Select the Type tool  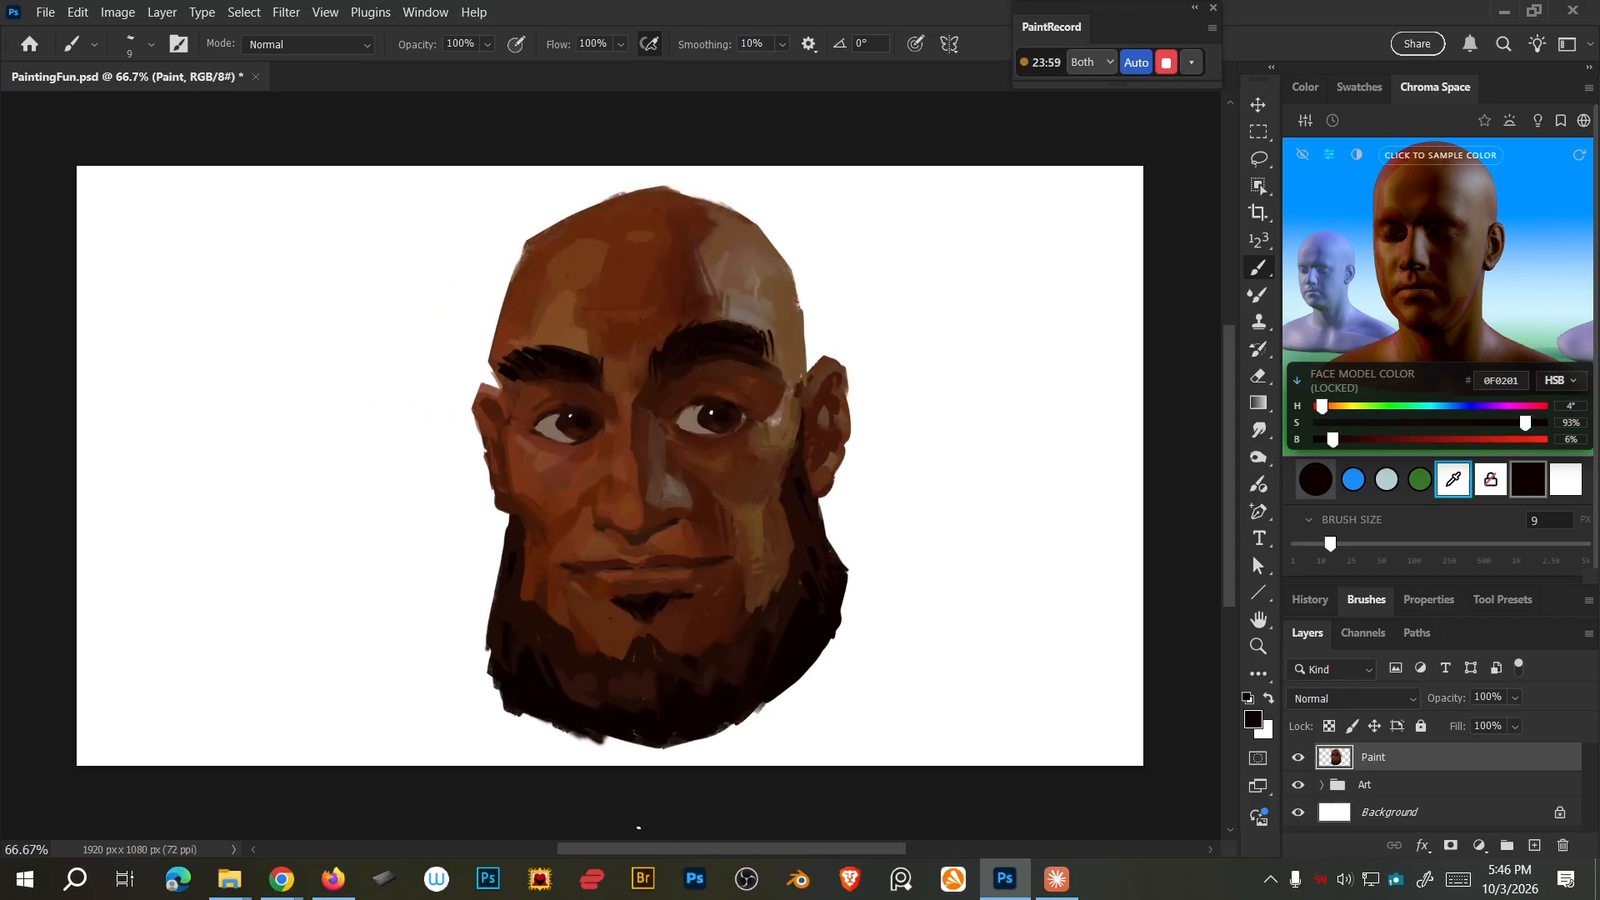click(1258, 538)
